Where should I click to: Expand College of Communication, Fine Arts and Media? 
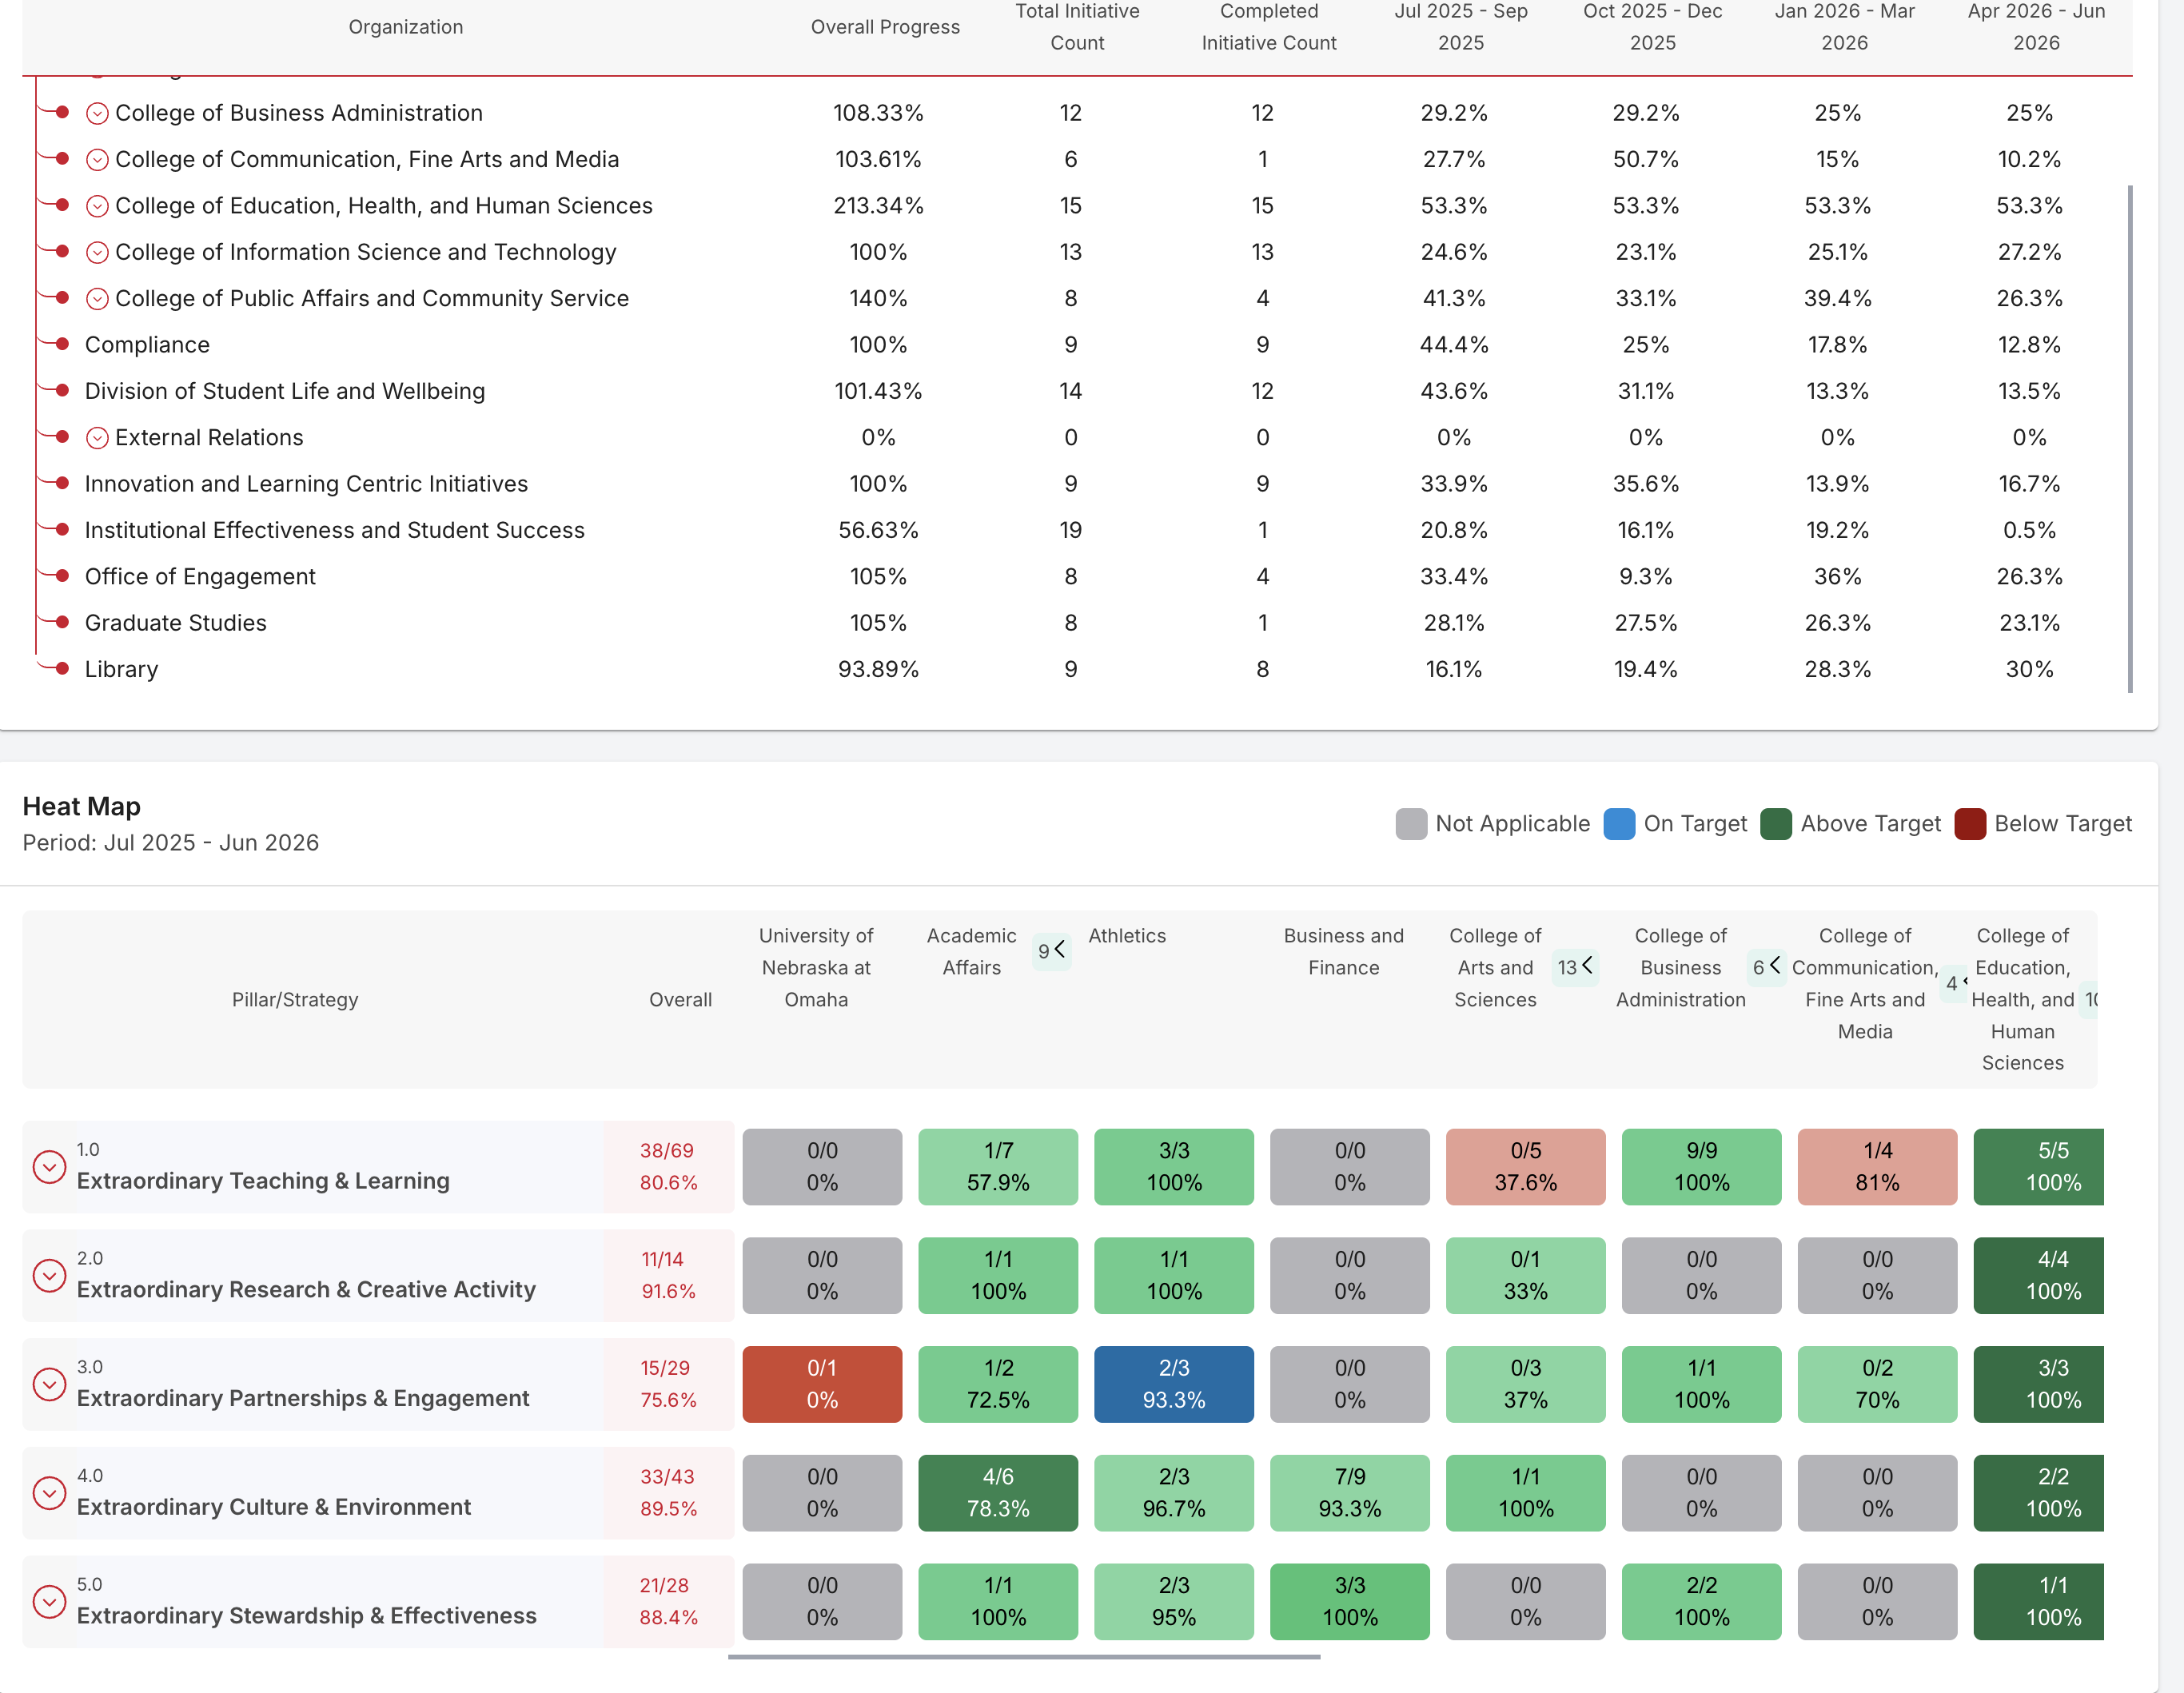coord(97,160)
